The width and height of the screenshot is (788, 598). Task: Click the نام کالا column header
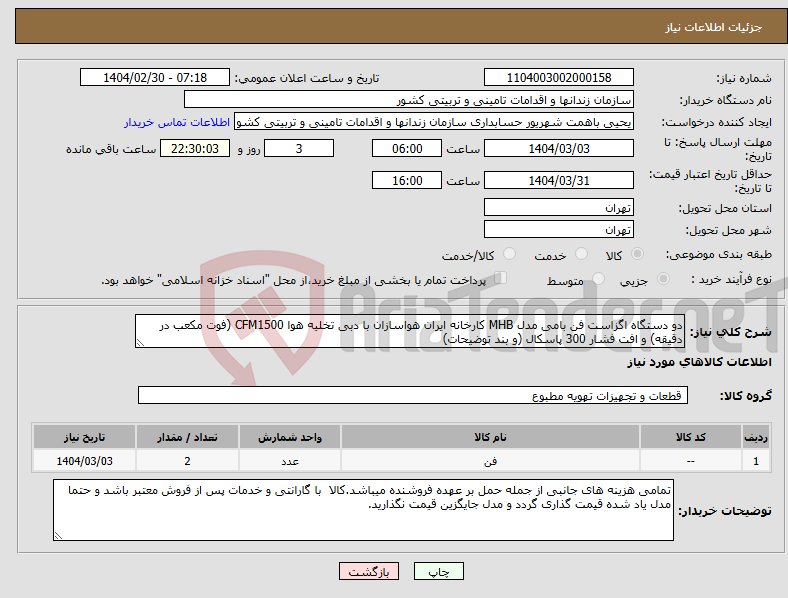pyautogui.click(x=490, y=437)
